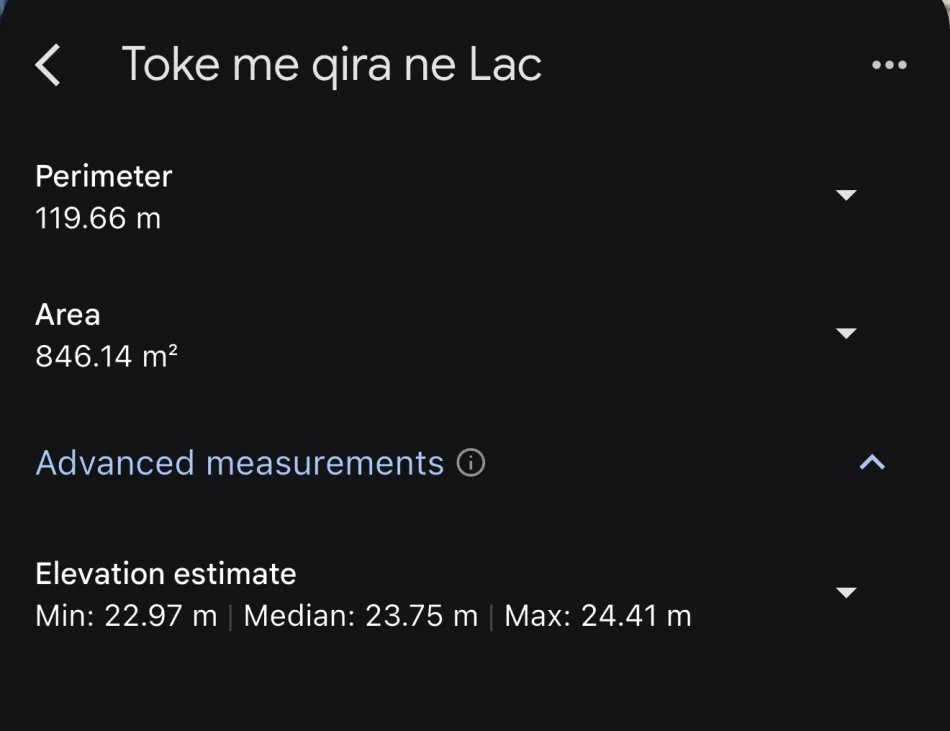950x731 pixels.
Task: Click the separator between Min and Median
Action: click(231, 616)
